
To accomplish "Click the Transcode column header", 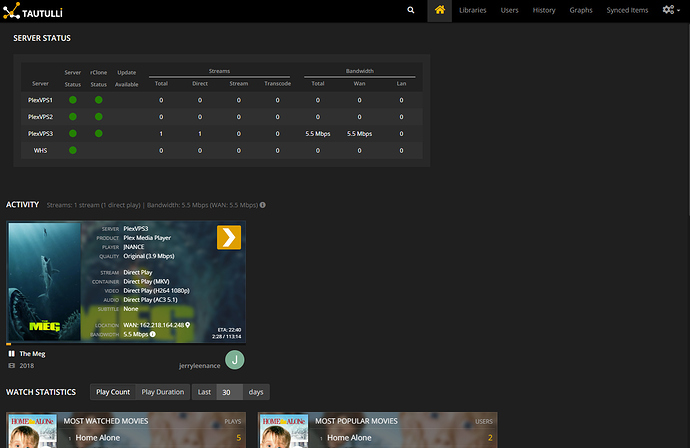I will [277, 84].
